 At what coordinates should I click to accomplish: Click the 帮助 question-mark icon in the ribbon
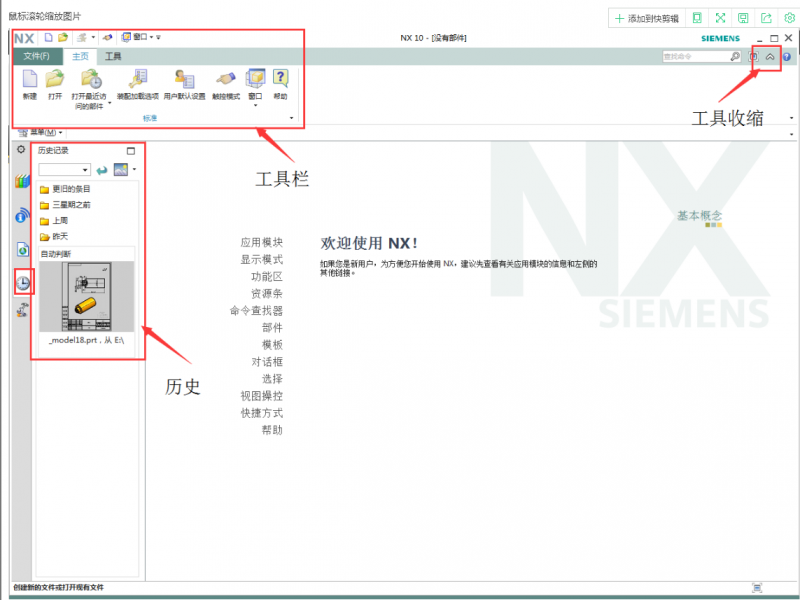(x=280, y=78)
